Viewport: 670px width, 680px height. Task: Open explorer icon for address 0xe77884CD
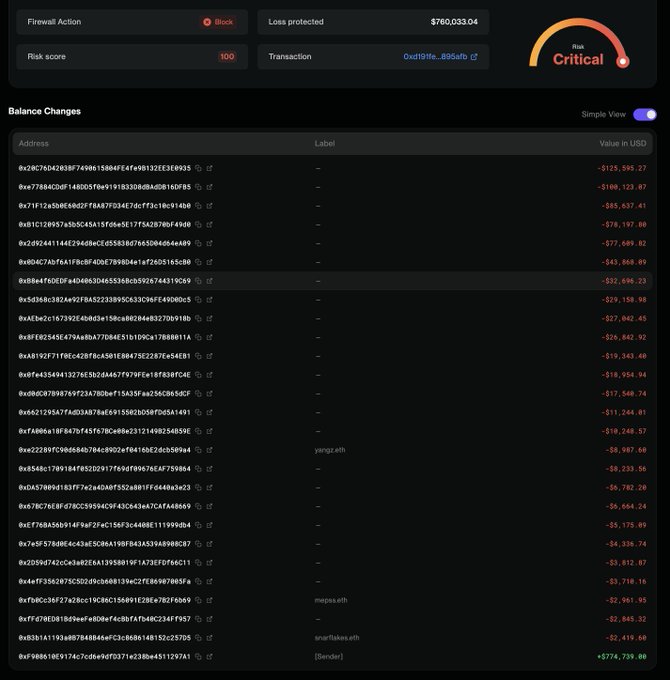[209, 187]
